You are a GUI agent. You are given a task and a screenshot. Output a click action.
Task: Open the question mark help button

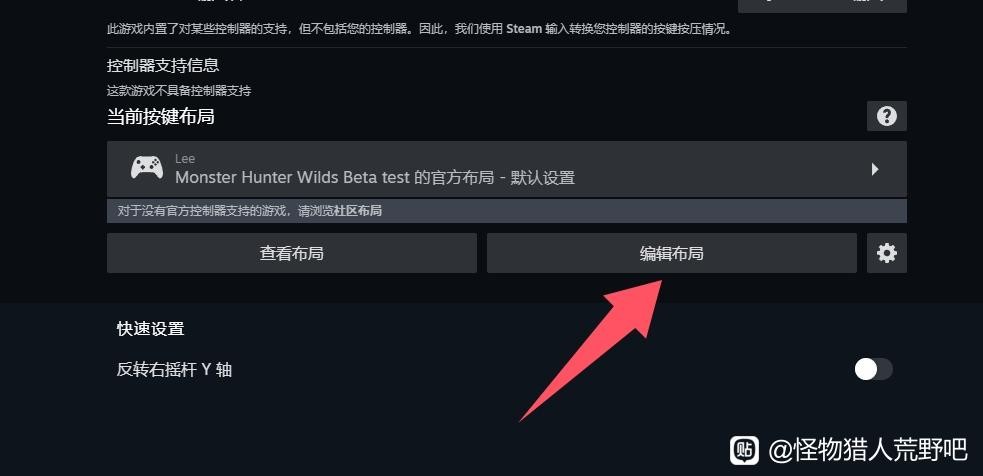click(886, 116)
